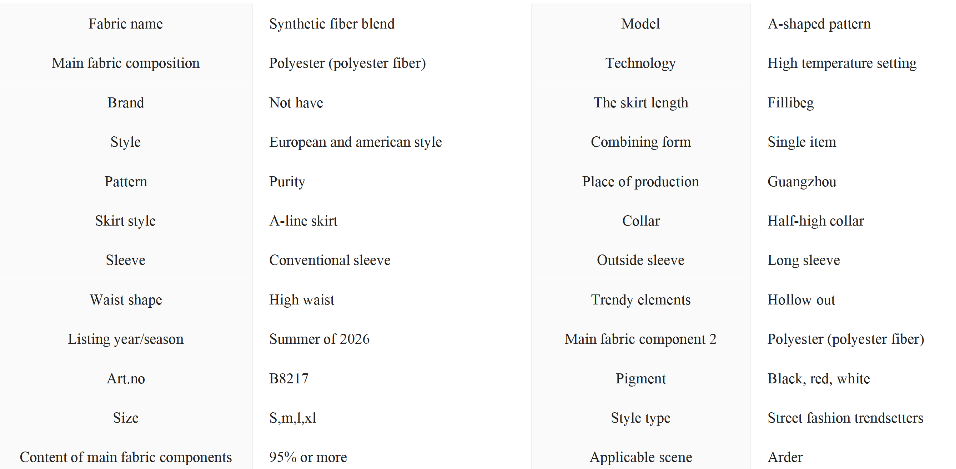Image resolution: width=956 pixels, height=469 pixels.
Task: Click the "Main fabric composition" label
Action: [125, 63]
